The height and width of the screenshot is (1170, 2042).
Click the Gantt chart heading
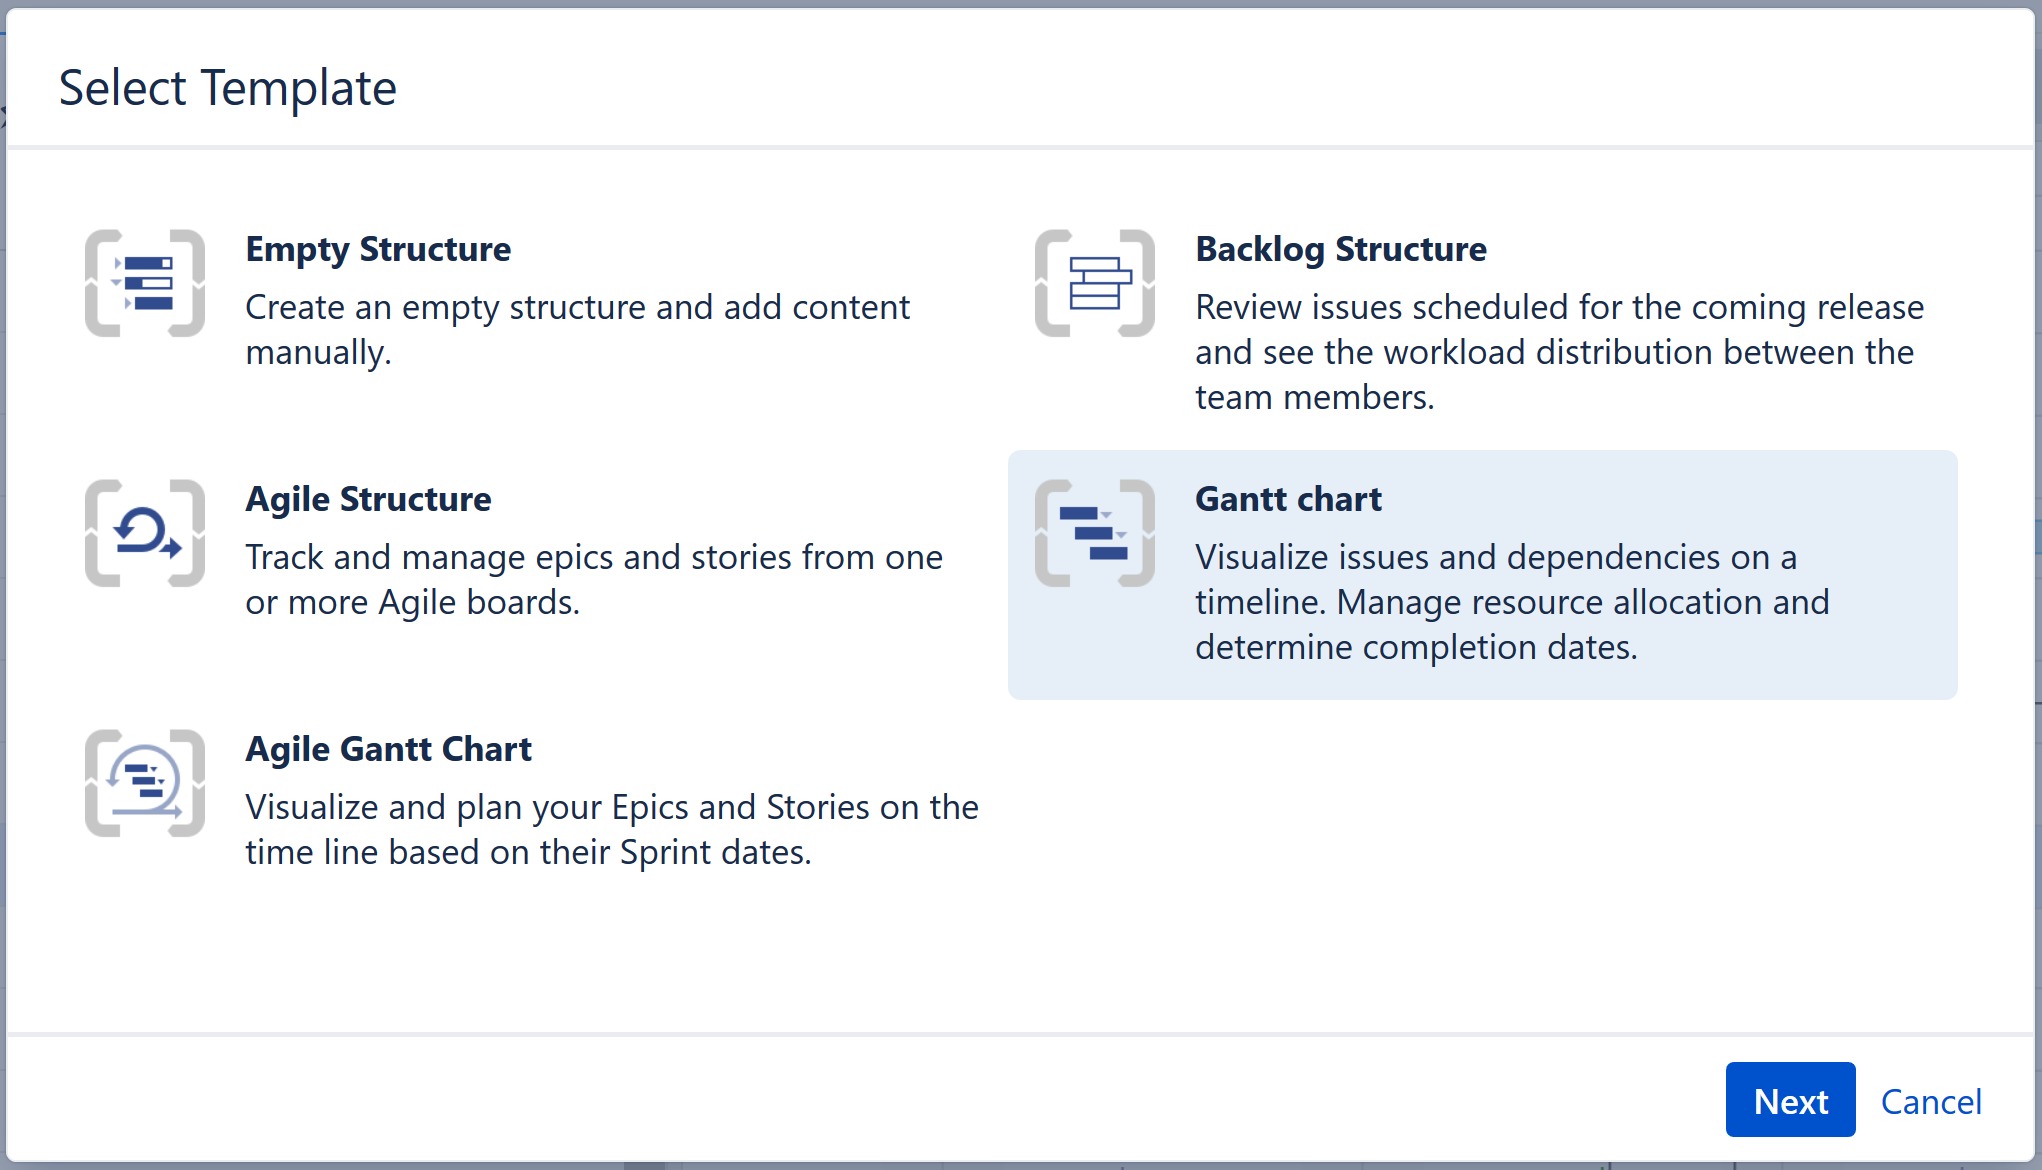click(x=1288, y=499)
